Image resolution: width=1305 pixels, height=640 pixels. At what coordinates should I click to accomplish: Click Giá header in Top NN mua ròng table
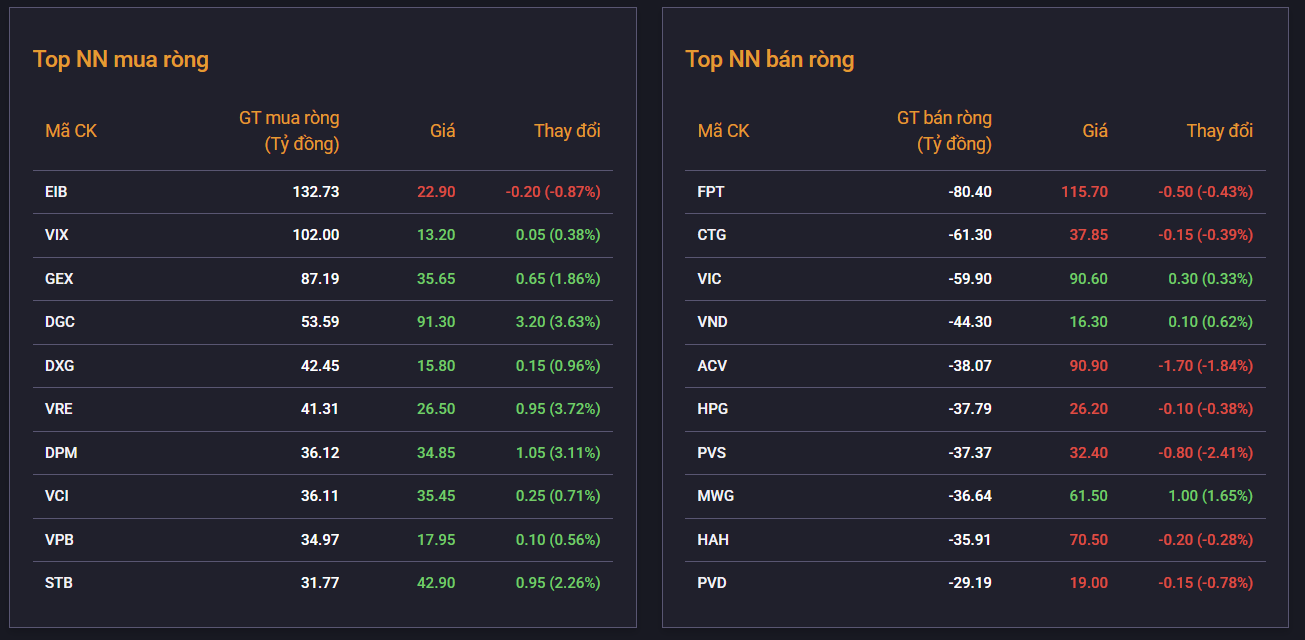pos(442,131)
